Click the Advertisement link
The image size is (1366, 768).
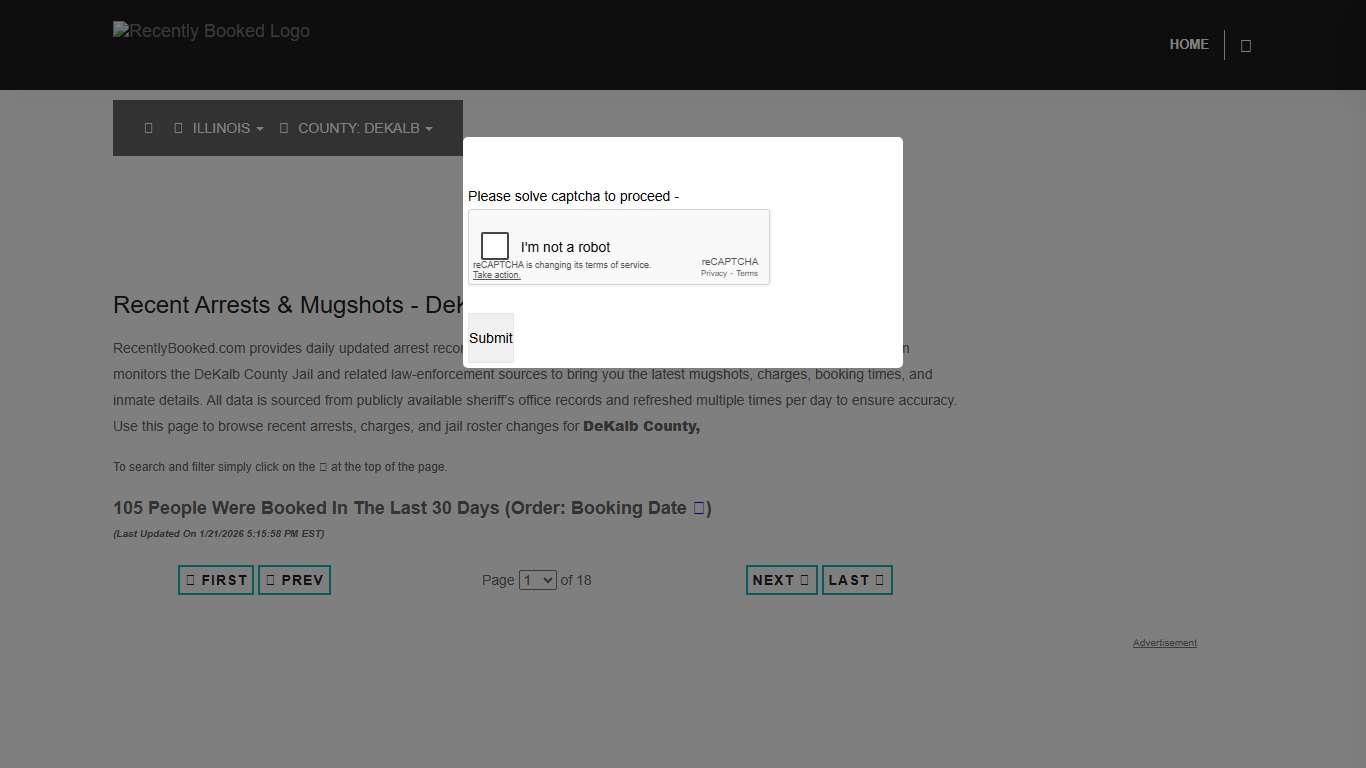(1164, 643)
